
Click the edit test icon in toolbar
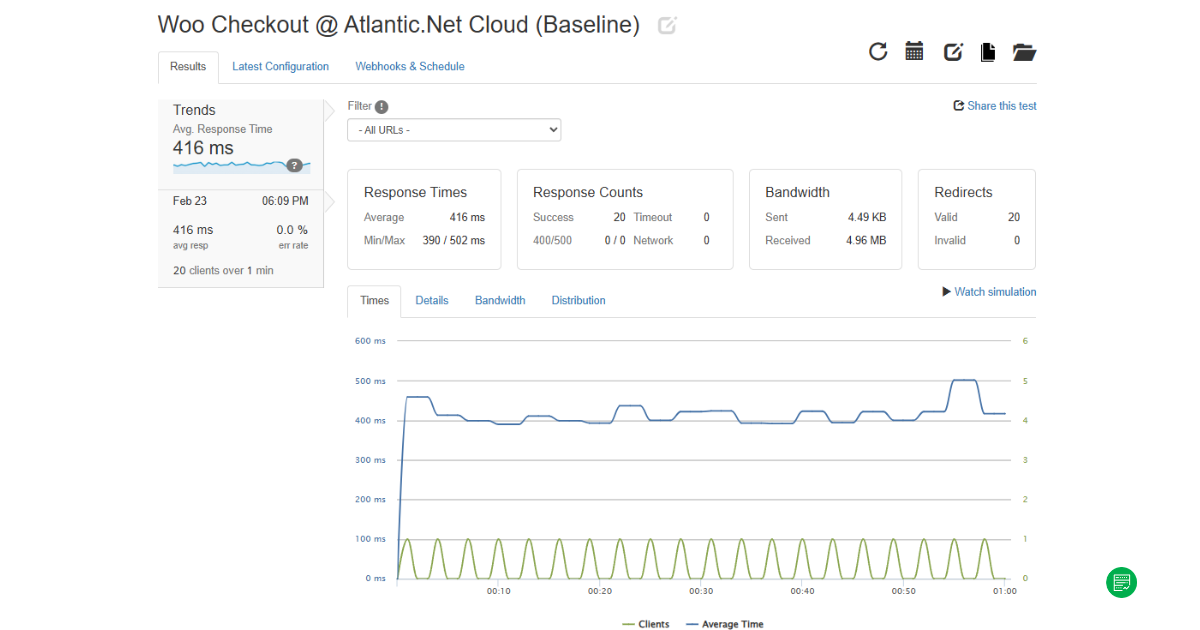[x=953, y=52]
